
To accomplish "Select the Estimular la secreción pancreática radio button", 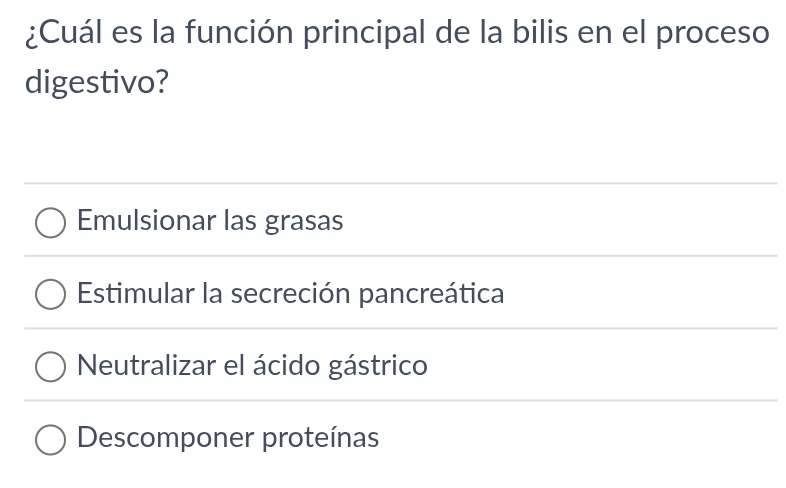I will click(51, 295).
